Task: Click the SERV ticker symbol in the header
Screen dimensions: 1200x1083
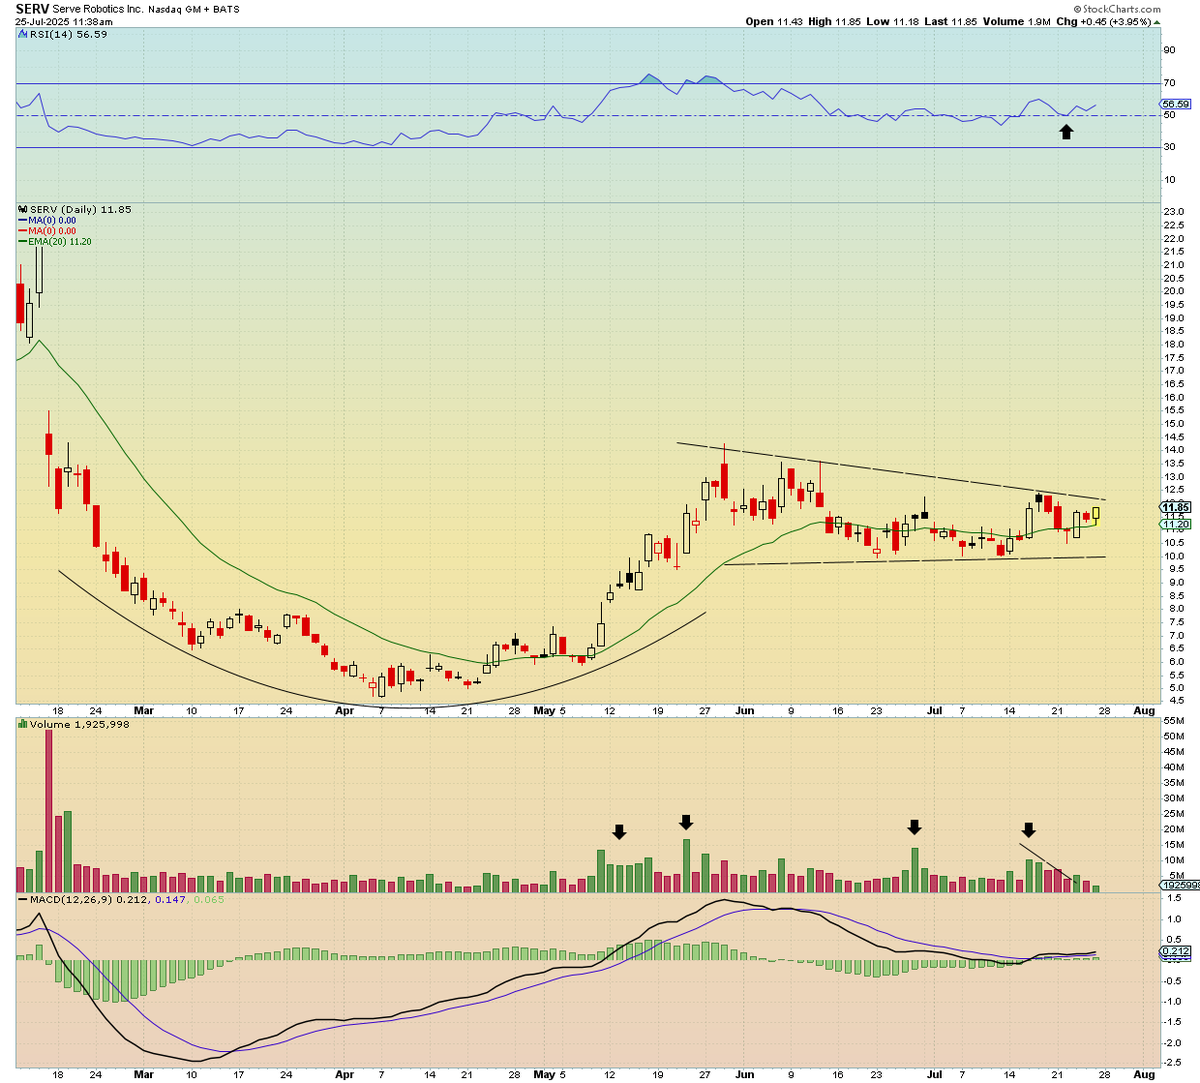Action: (32, 8)
